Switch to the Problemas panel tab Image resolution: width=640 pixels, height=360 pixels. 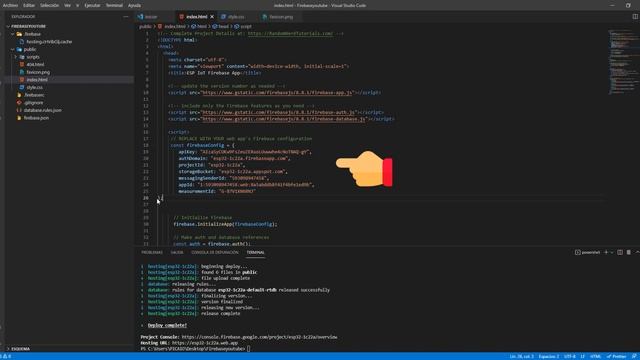pyautogui.click(x=151, y=253)
